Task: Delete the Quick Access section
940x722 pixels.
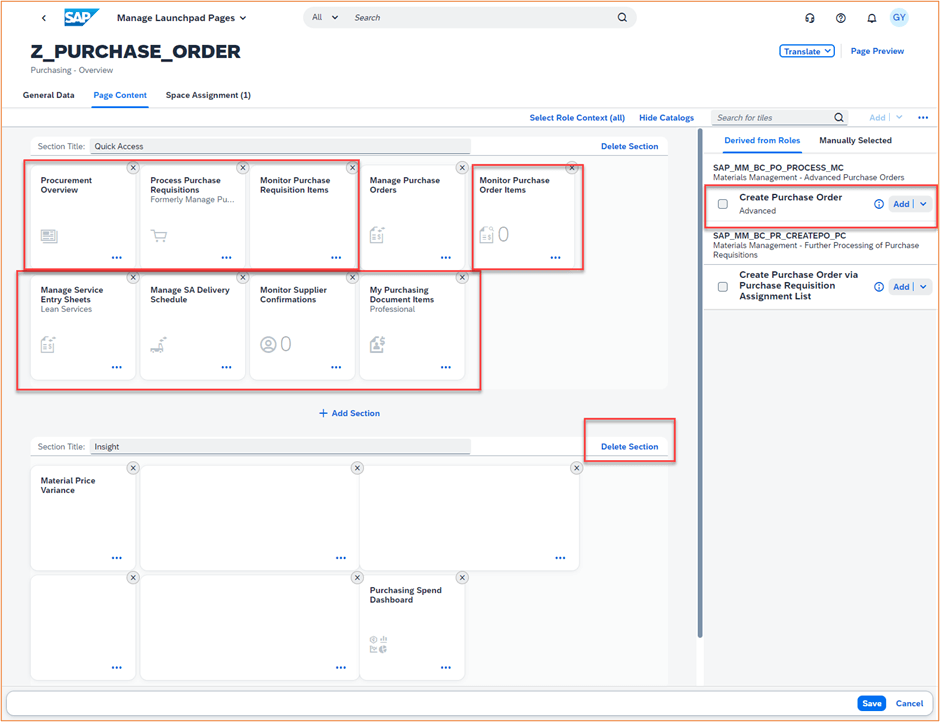Action: tap(629, 146)
